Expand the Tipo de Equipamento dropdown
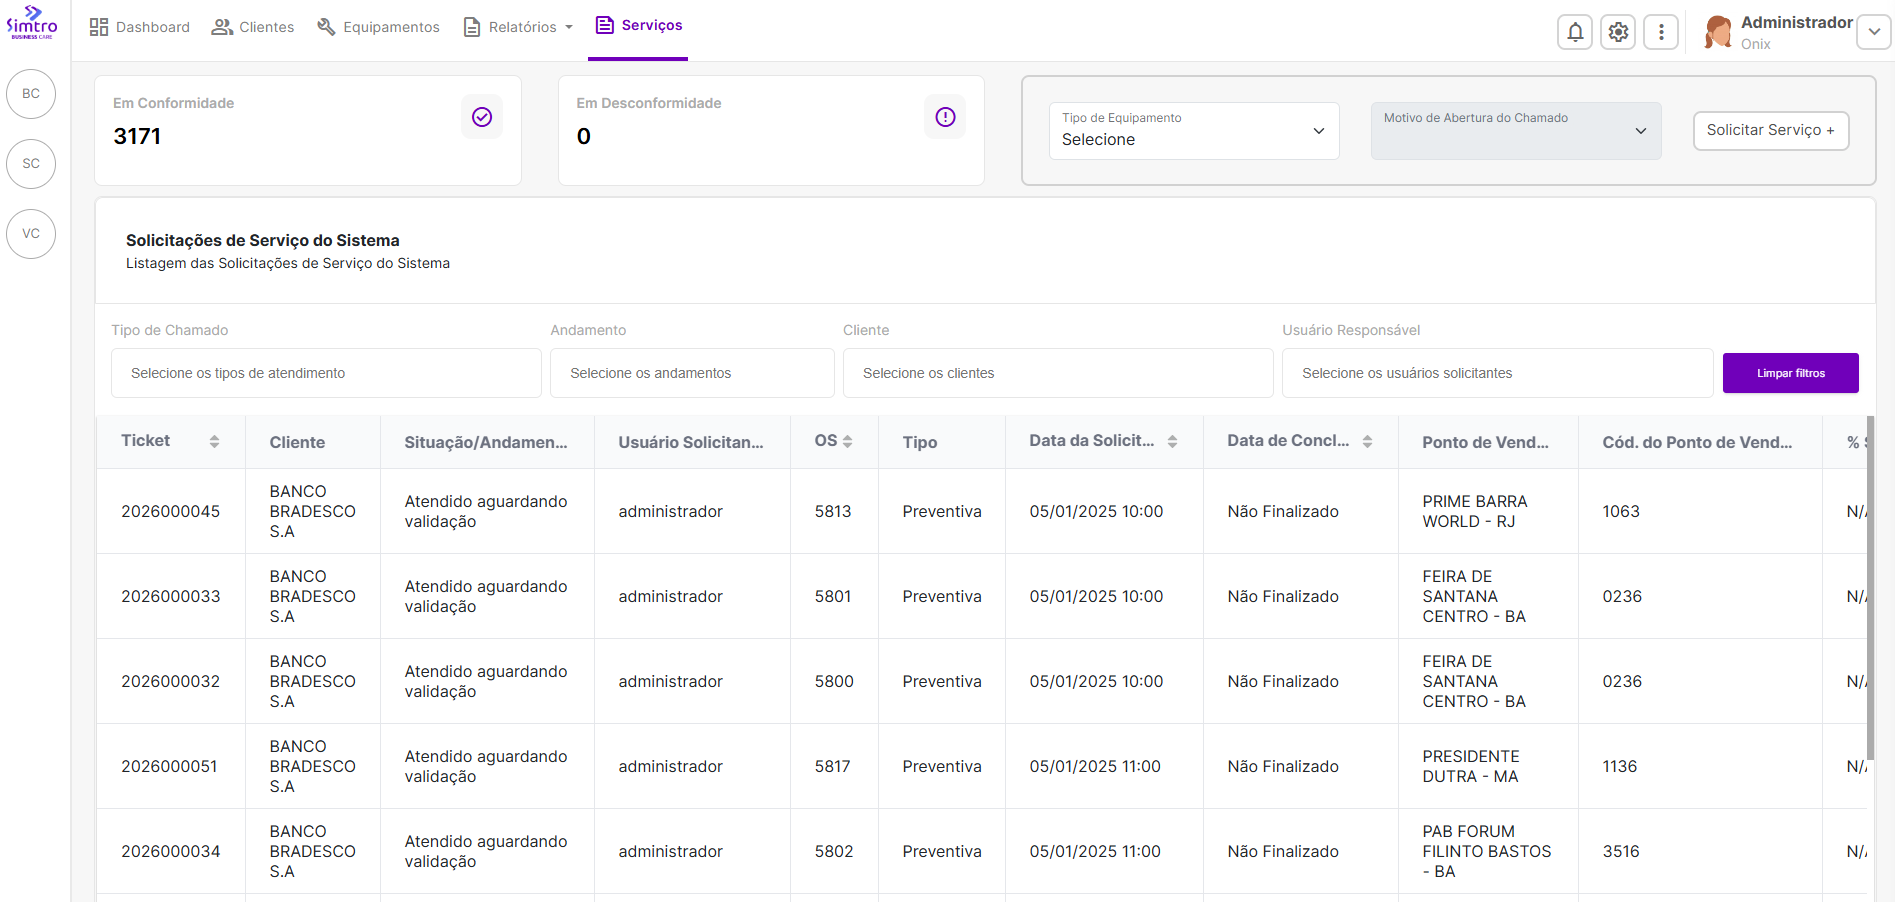Viewport: 1895px width, 902px height. click(1193, 131)
